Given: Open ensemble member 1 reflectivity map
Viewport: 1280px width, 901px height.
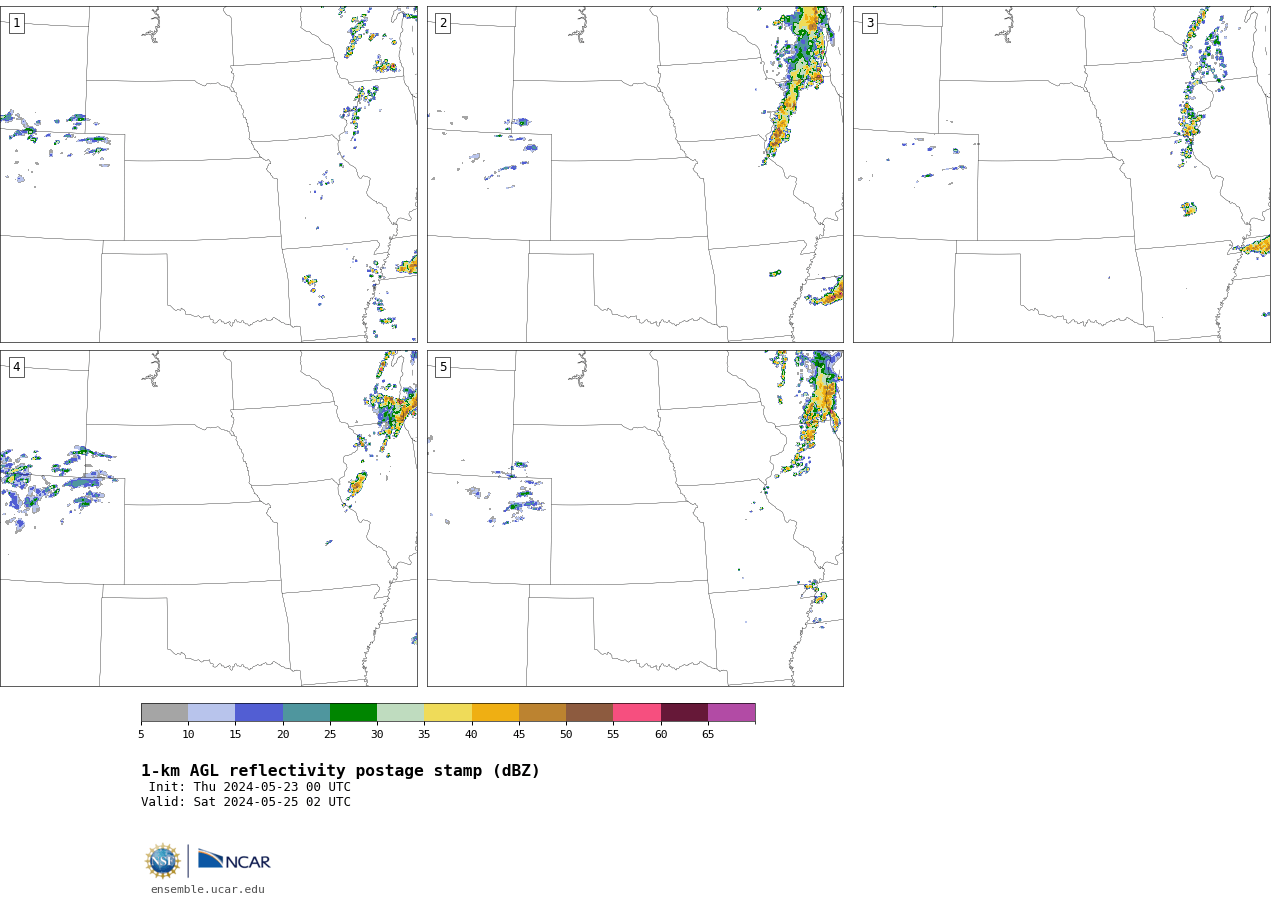Looking at the screenshot, I should point(209,174).
